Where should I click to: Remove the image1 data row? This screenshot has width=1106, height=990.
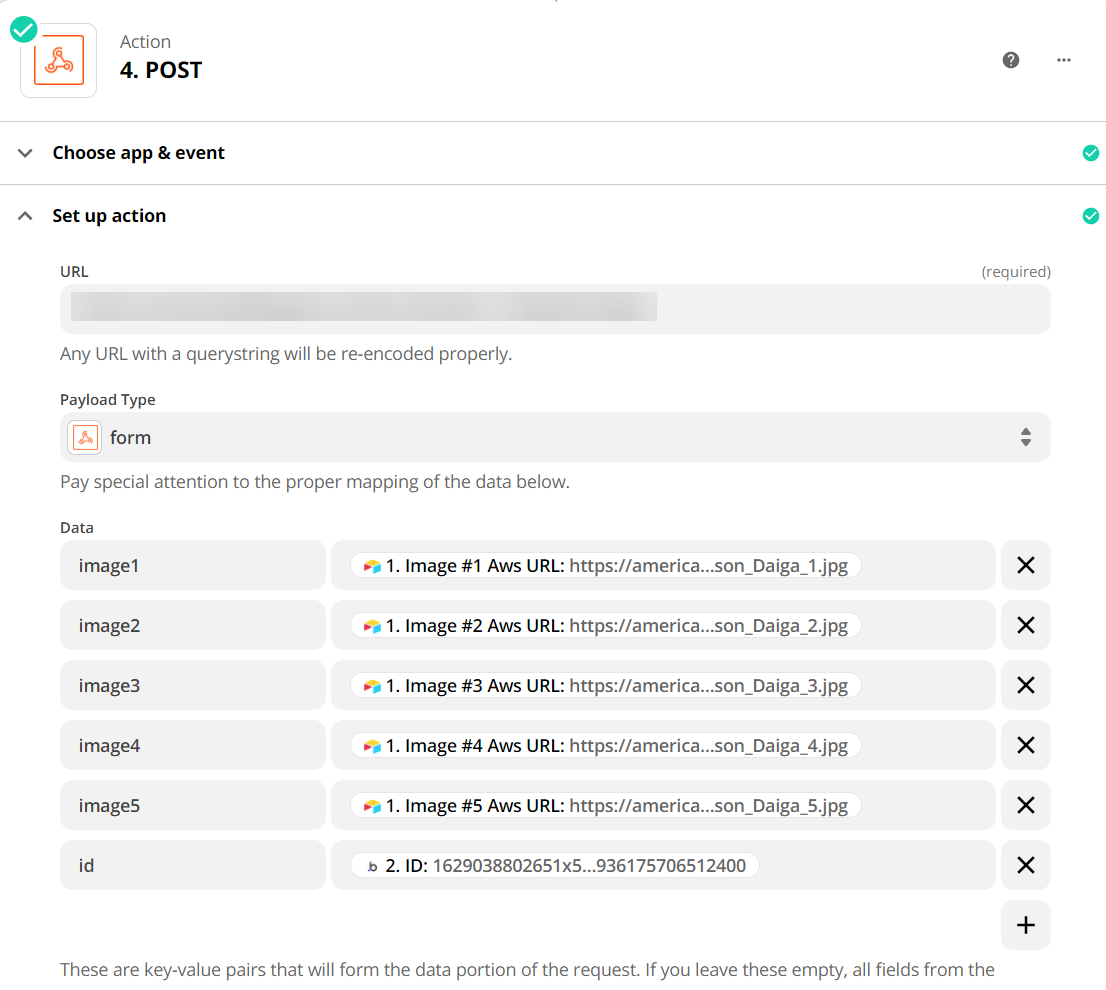tap(1025, 566)
